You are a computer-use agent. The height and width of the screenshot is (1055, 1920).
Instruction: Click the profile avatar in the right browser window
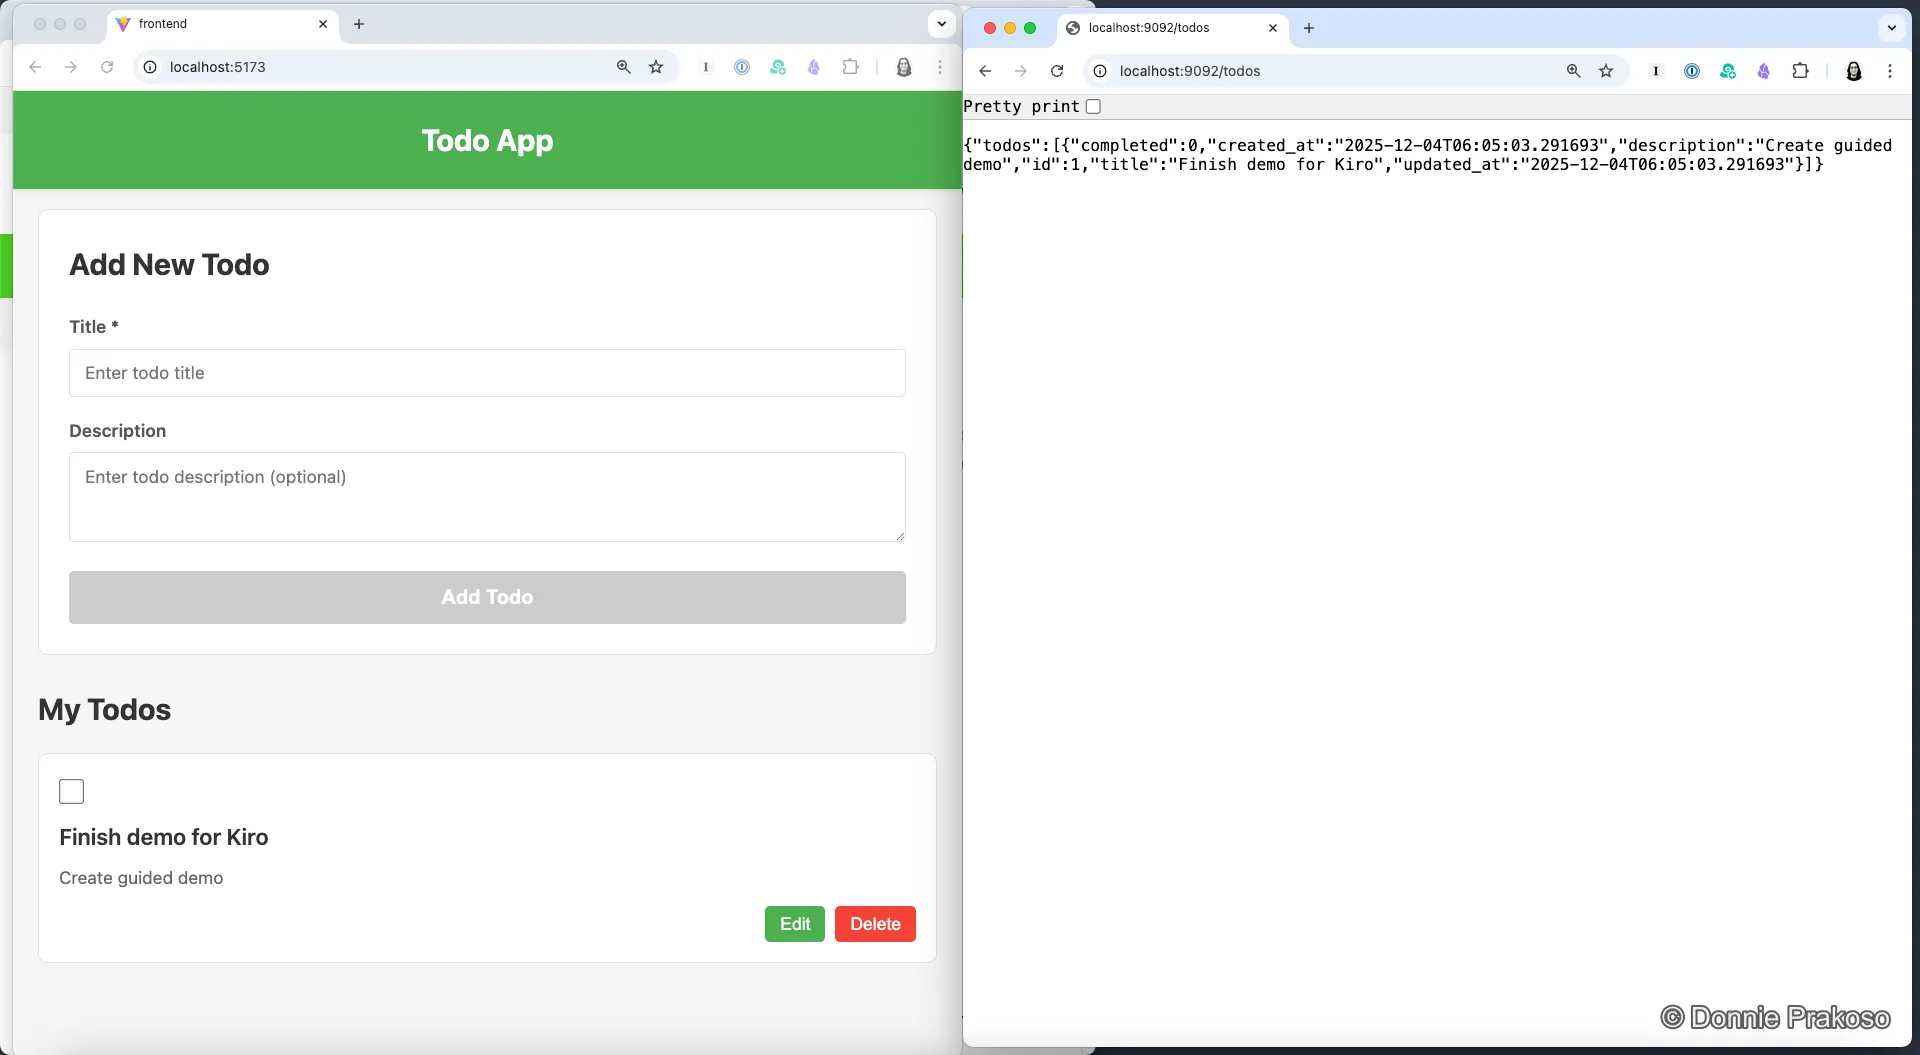1855,71
